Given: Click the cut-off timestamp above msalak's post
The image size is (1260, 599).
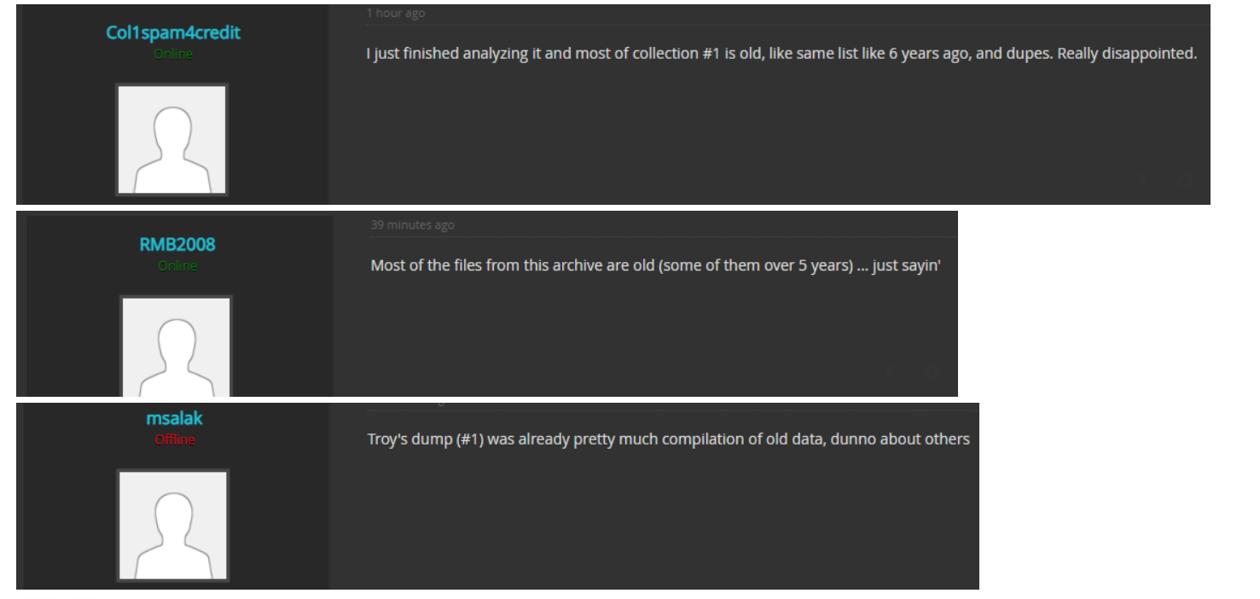Looking at the screenshot, I should click(x=406, y=403).
